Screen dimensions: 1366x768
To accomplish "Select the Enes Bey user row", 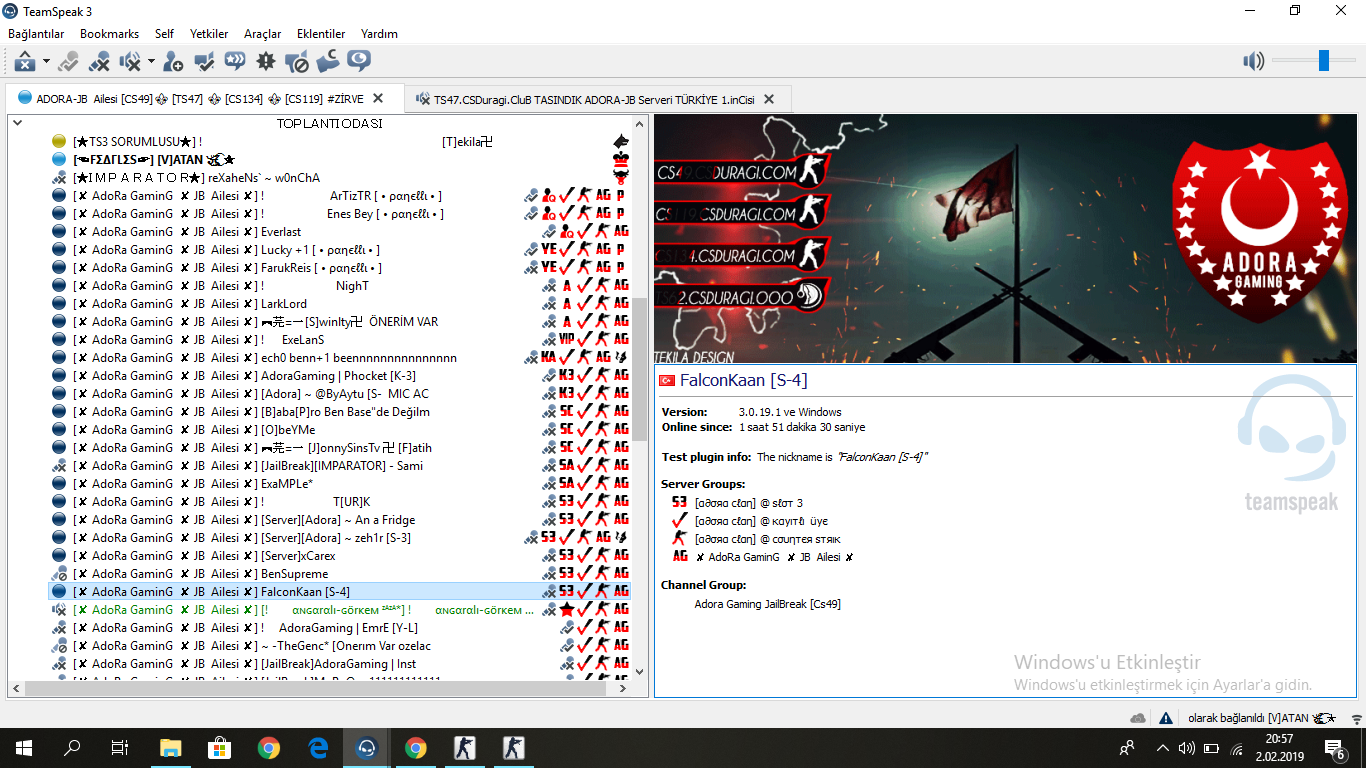I will (339, 214).
